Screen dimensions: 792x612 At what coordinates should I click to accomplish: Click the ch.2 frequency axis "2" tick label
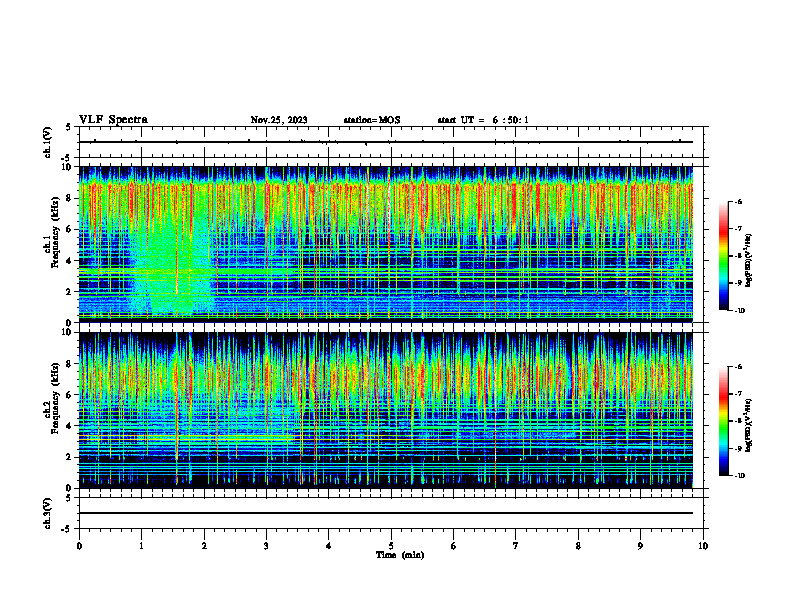click(x=70, y=457)
